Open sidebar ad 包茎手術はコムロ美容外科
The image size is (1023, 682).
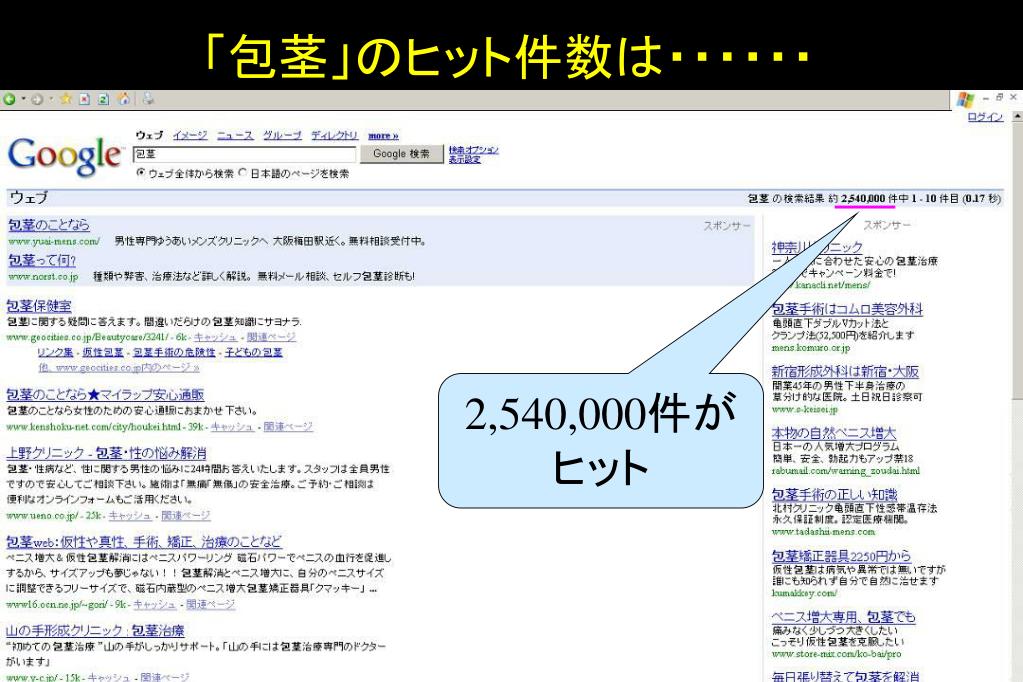(847, 309)
